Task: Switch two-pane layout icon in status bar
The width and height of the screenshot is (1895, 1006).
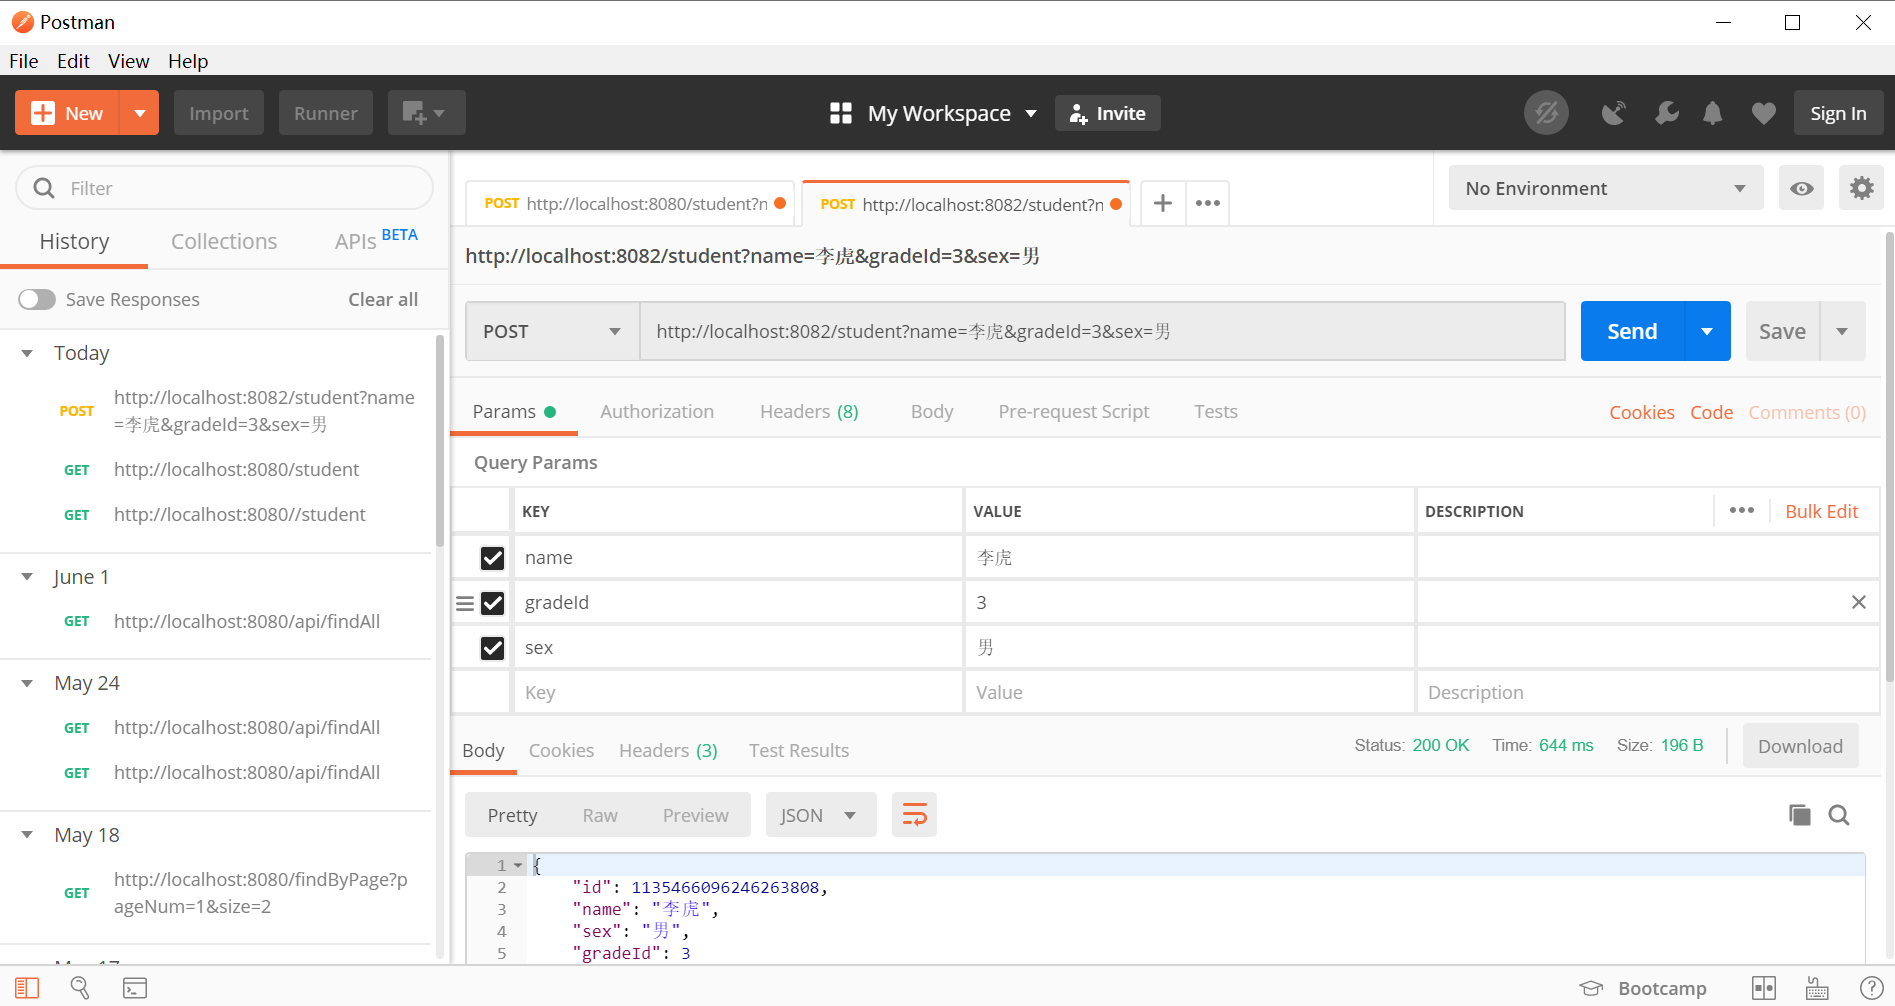Action: (x=1764, y=988)
